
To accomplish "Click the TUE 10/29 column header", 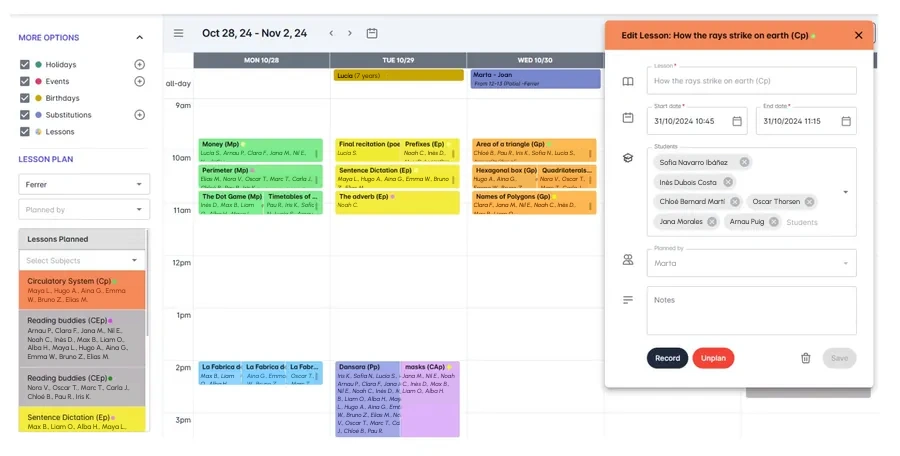I will 398,60.
